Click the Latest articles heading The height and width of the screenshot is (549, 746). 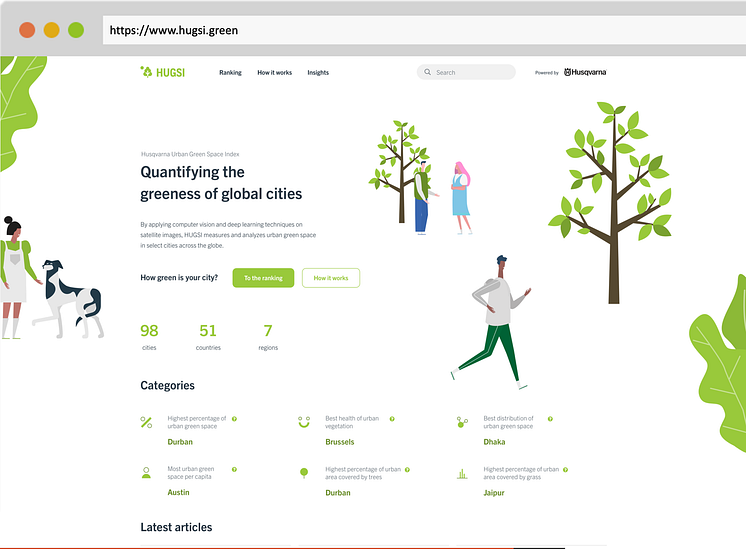(x=176, y=527)
